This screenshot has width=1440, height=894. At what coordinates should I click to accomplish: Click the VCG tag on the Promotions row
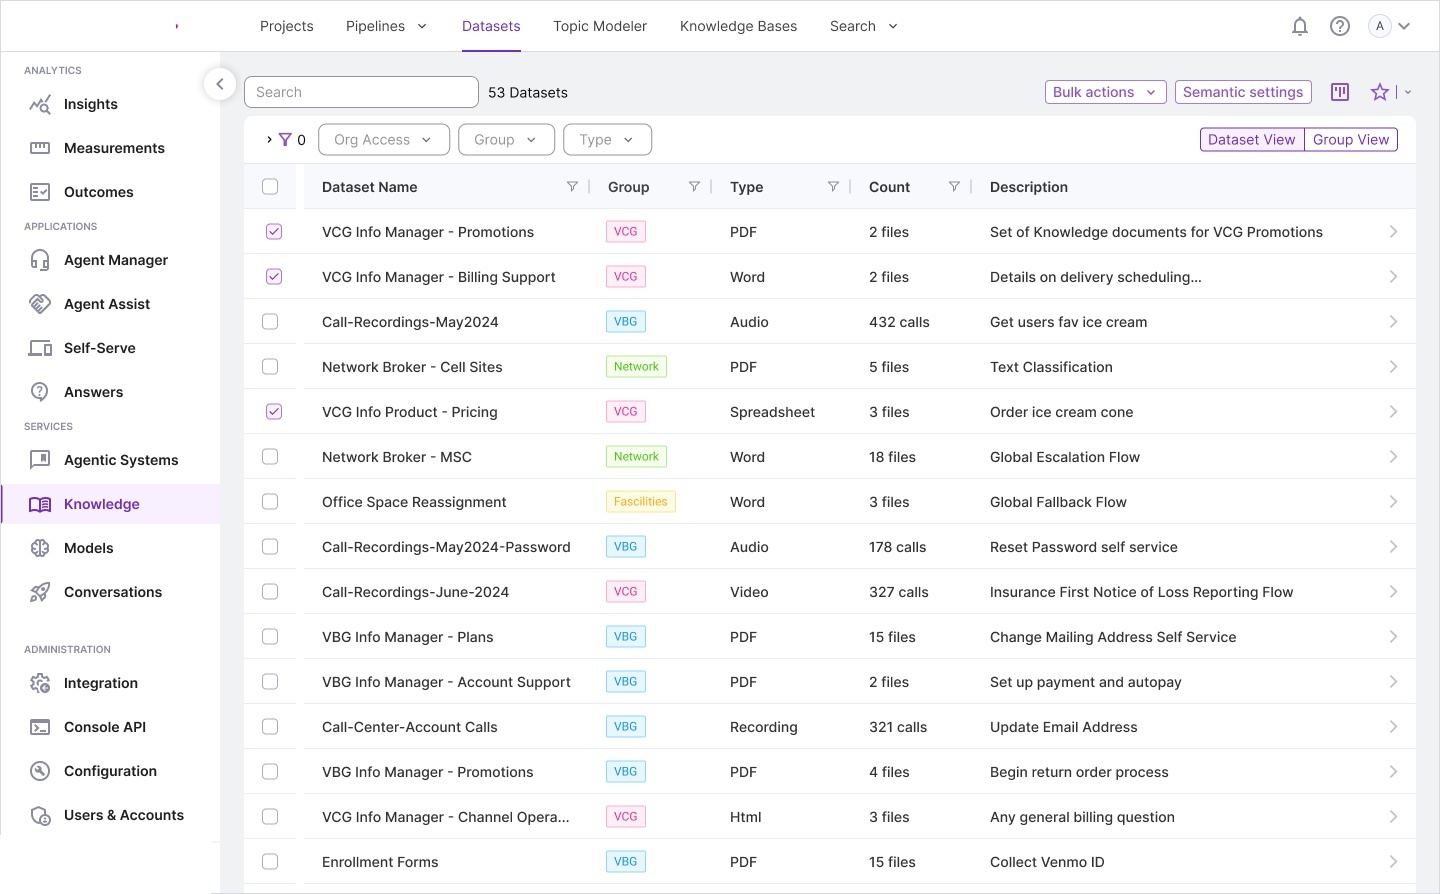point(626,232)
